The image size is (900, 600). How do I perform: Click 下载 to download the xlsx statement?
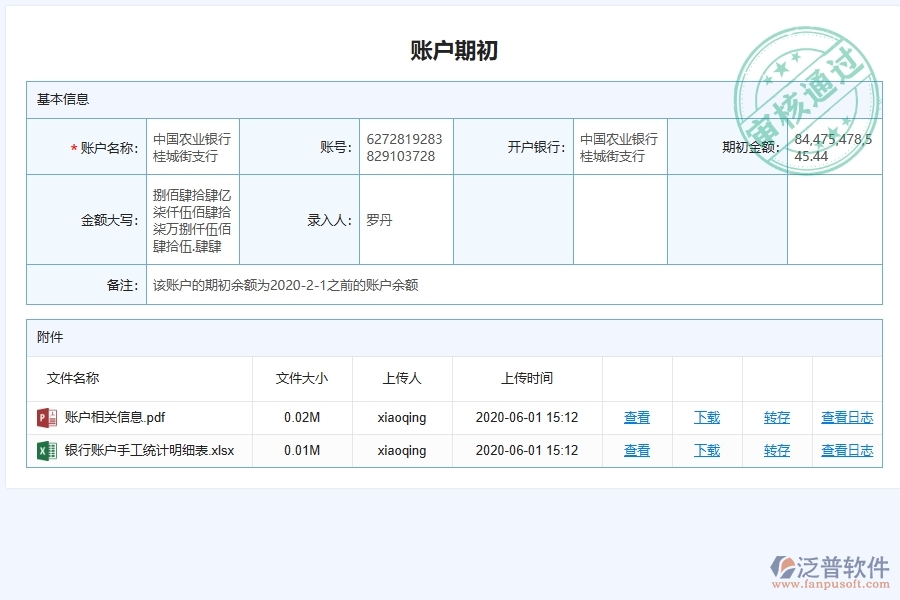coord(706,450)
